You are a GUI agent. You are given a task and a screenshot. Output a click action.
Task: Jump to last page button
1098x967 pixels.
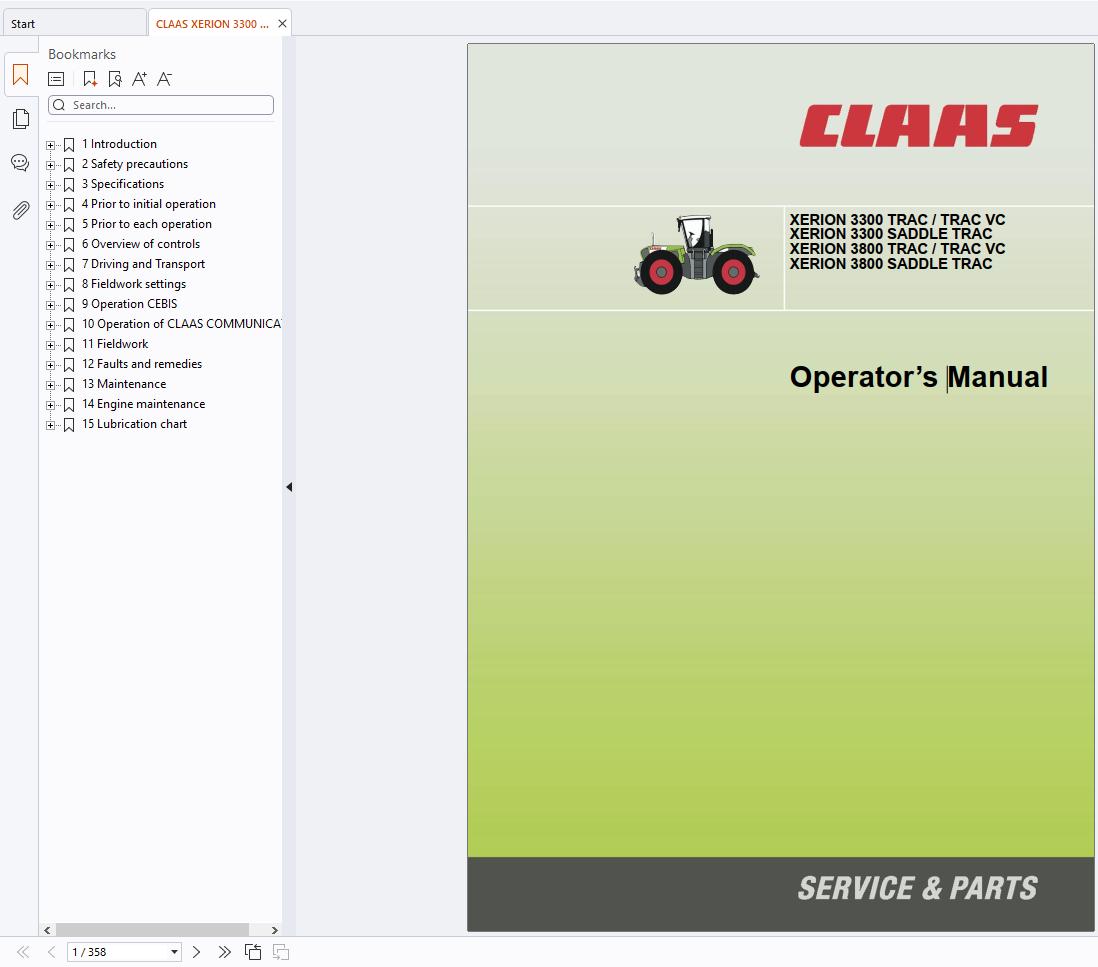[x=224, y=952]
